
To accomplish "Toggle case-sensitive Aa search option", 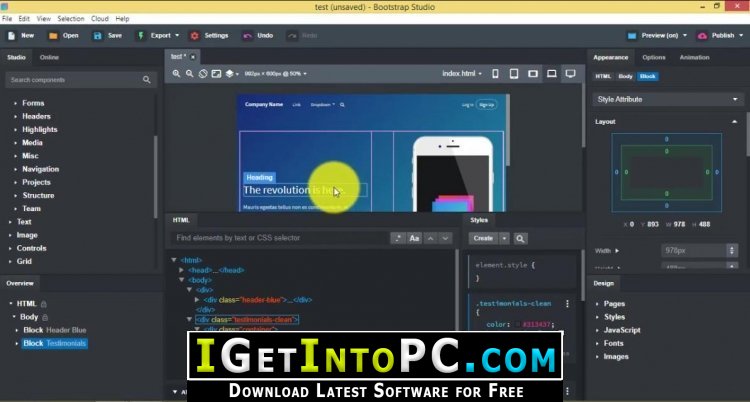I will 414,238.
